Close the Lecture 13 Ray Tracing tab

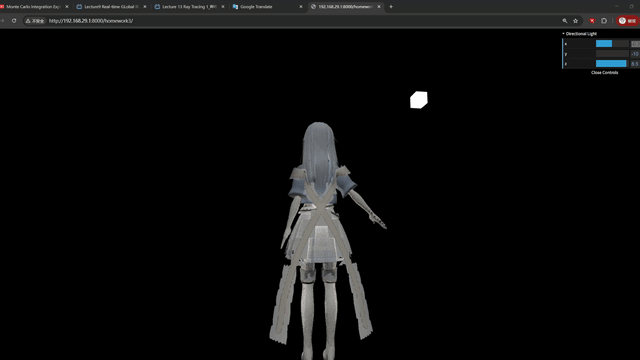pos(223,7)
